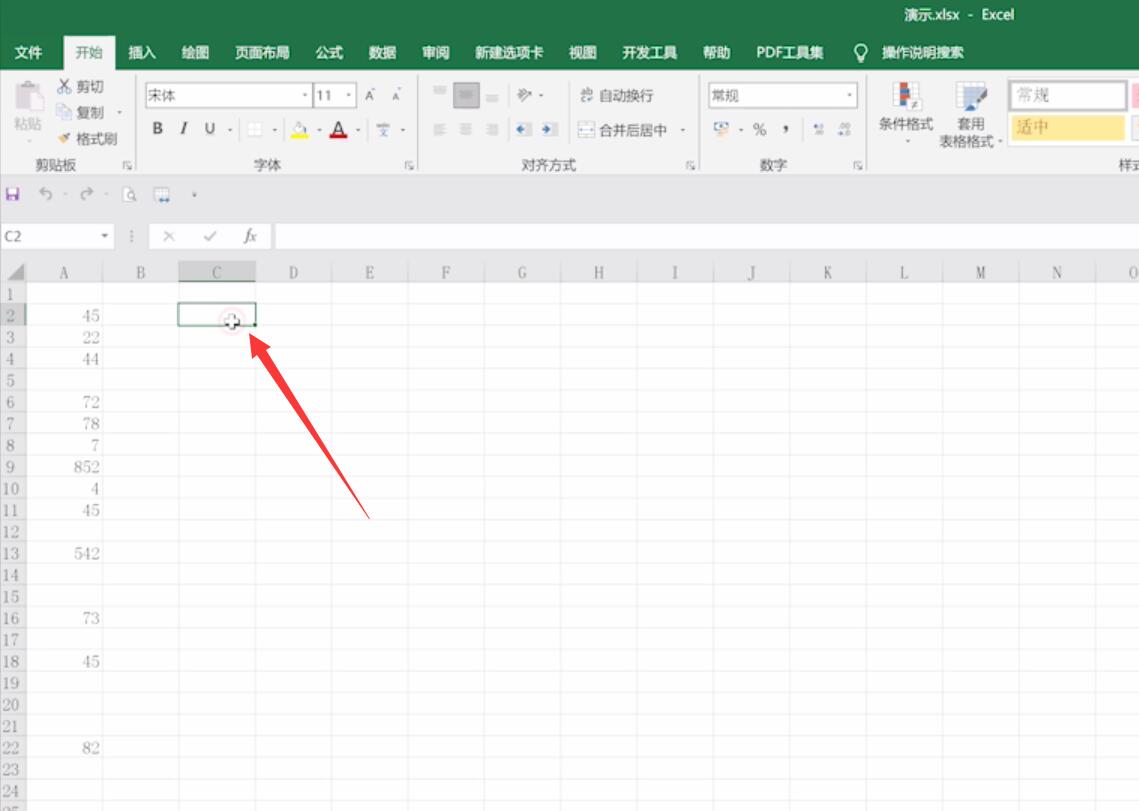
Task: Click the increase indent icon
Action: pos(549,129)
